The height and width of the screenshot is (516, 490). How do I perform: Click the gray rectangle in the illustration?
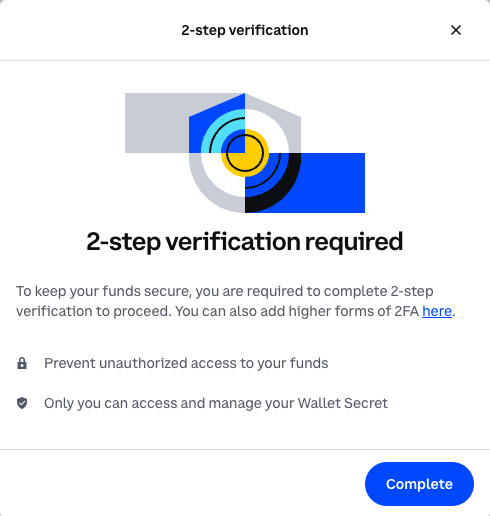[x=155, y=123]
